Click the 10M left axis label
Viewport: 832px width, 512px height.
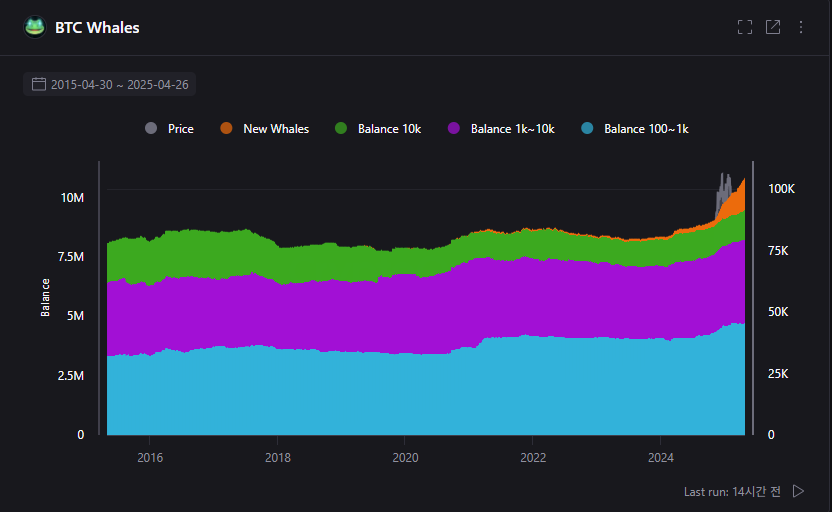(72, 198)
